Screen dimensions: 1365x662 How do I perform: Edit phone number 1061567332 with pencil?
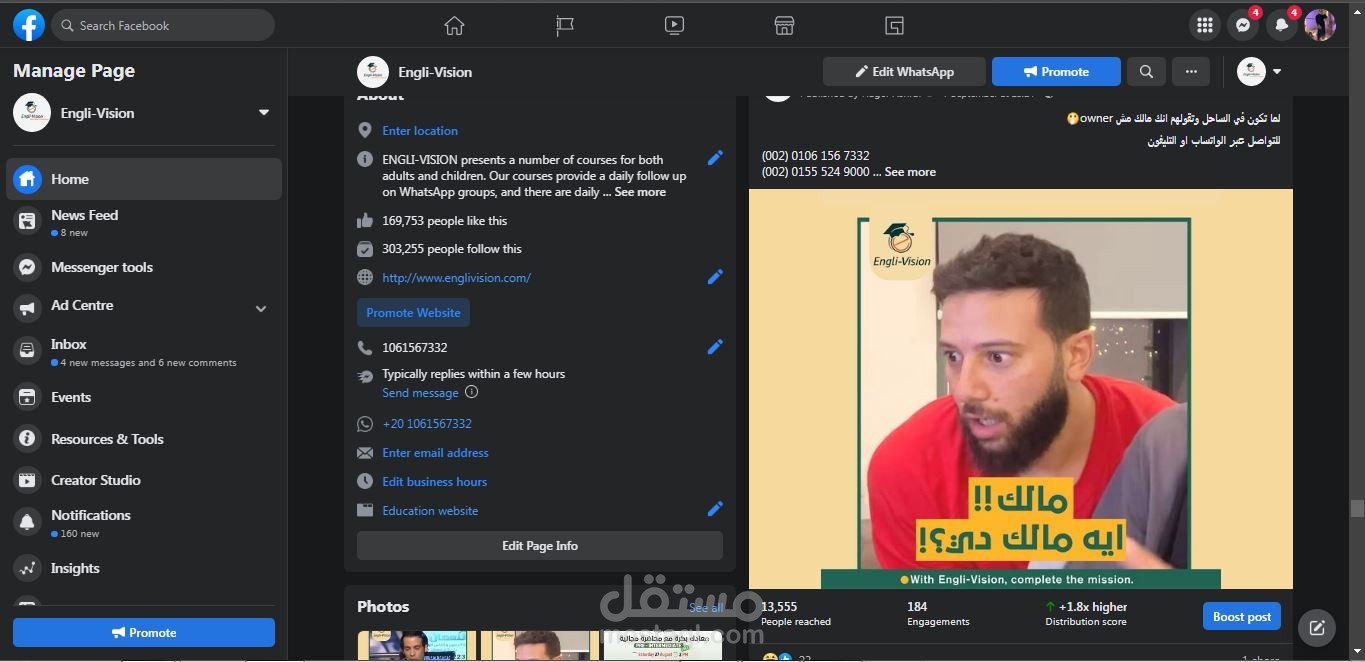coord(715,347)
